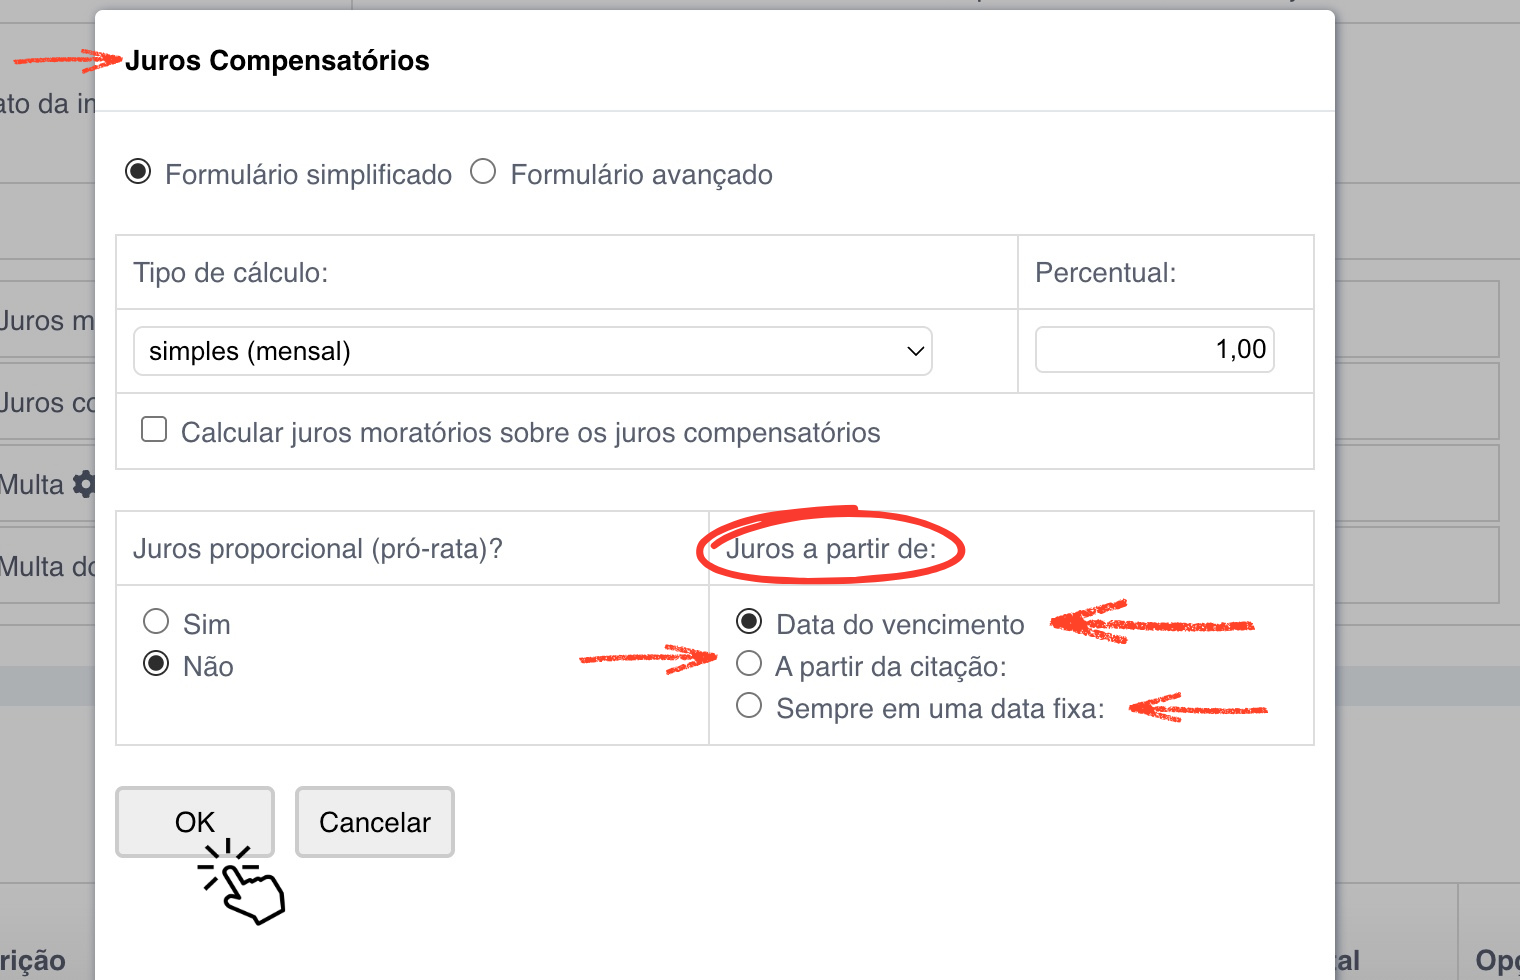This screenshot has height=980, width=1520.
Task: Click the Percentual column header label
Action: (x=1105, y=273)
